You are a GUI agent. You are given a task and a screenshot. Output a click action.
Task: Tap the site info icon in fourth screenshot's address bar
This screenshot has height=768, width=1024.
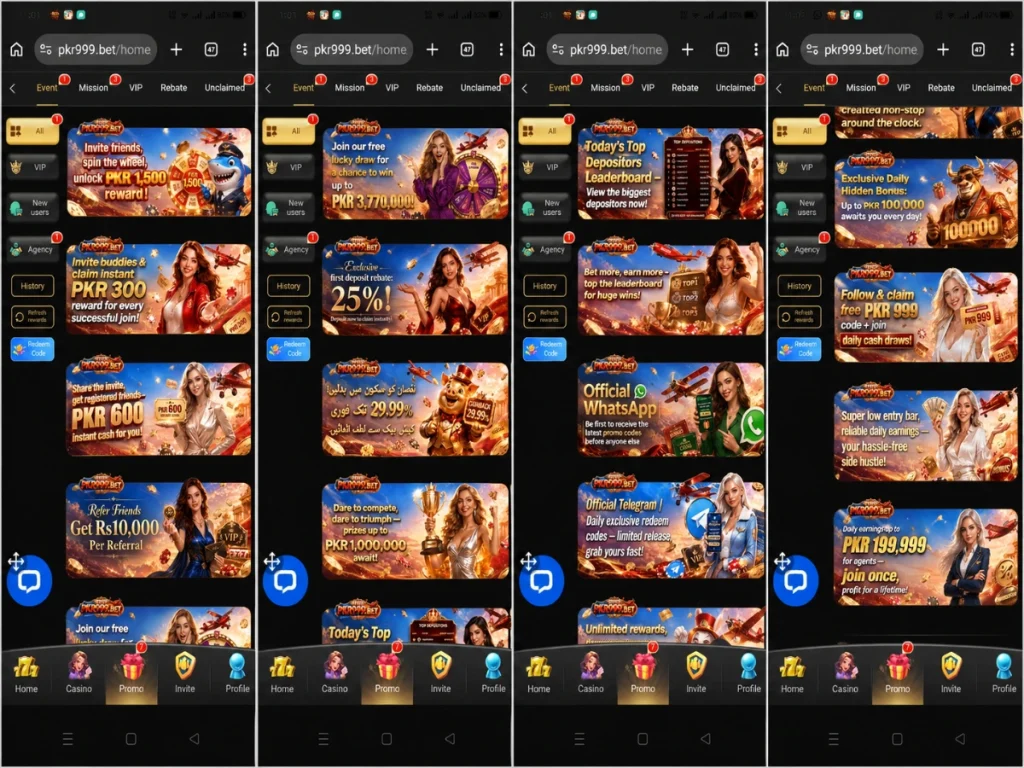point(812,50)
